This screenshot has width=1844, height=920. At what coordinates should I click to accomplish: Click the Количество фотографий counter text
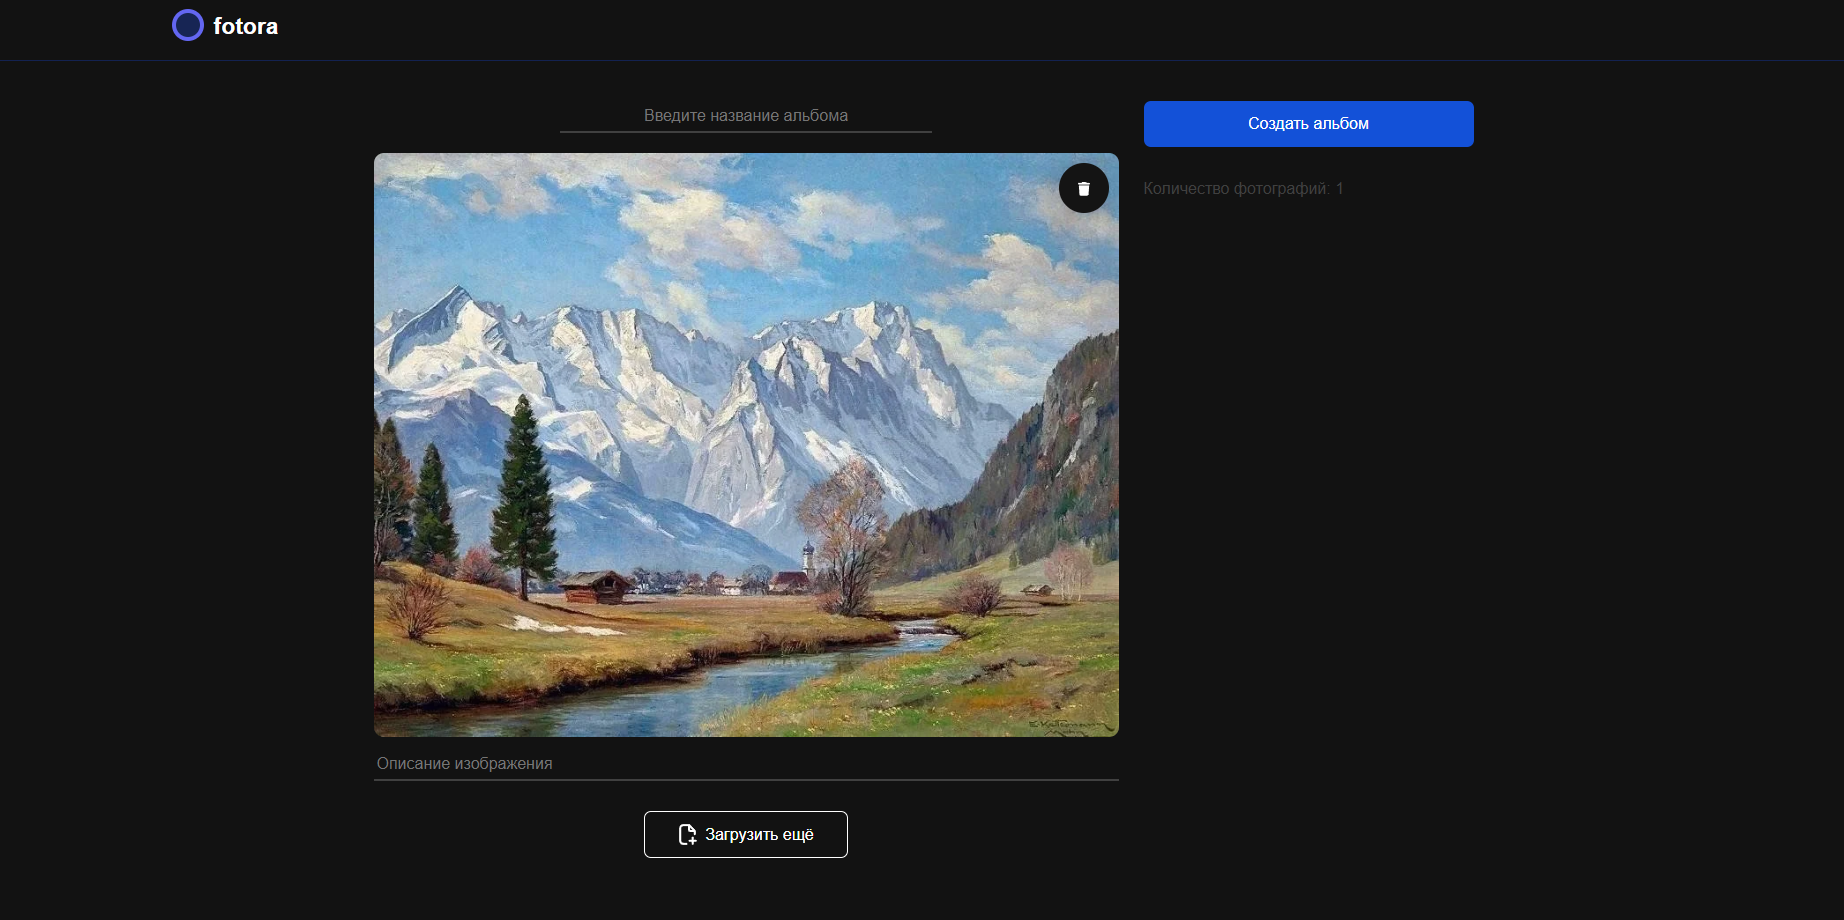pos(1243,188)
